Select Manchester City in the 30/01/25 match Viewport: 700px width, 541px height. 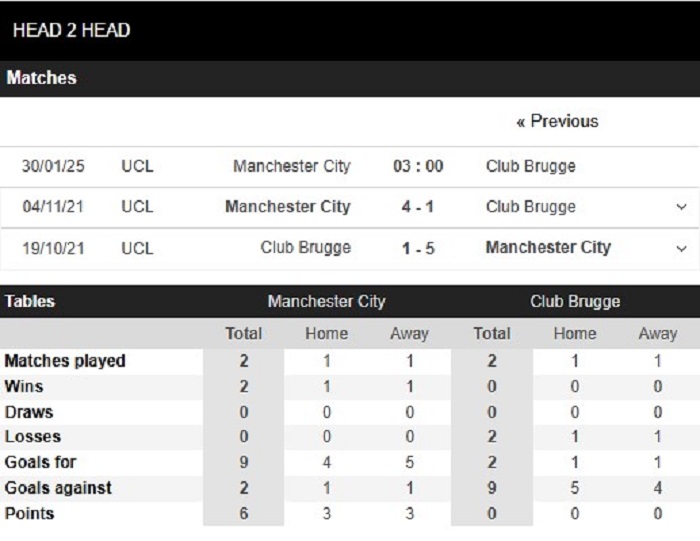[292, 166]
